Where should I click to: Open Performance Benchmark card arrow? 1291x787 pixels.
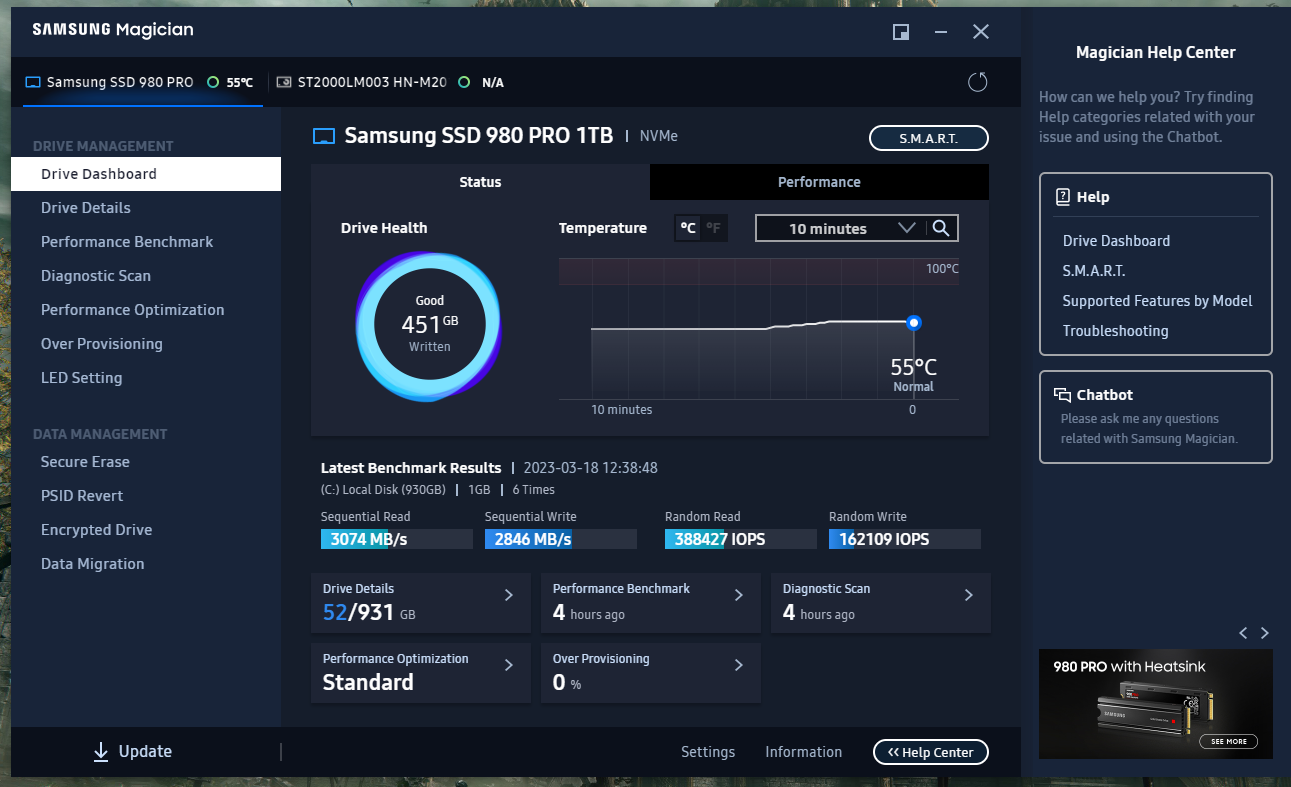(x=739, y=595)
